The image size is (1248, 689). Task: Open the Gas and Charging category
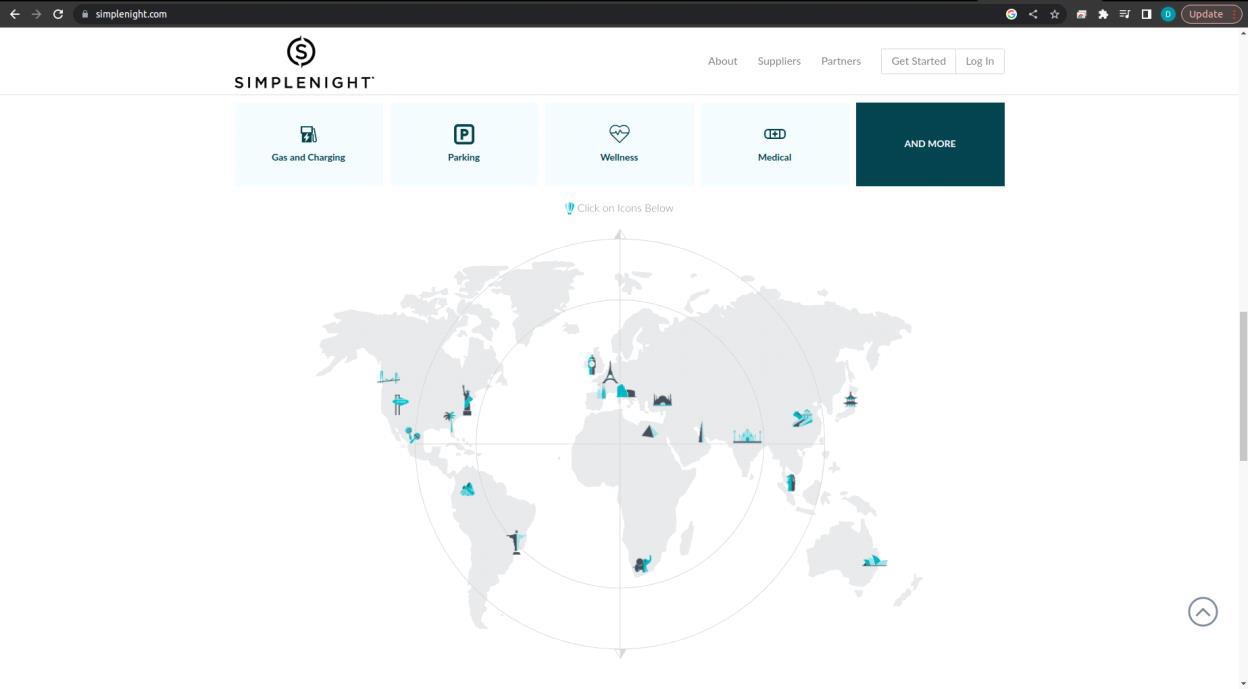click(x=308, y=144)
